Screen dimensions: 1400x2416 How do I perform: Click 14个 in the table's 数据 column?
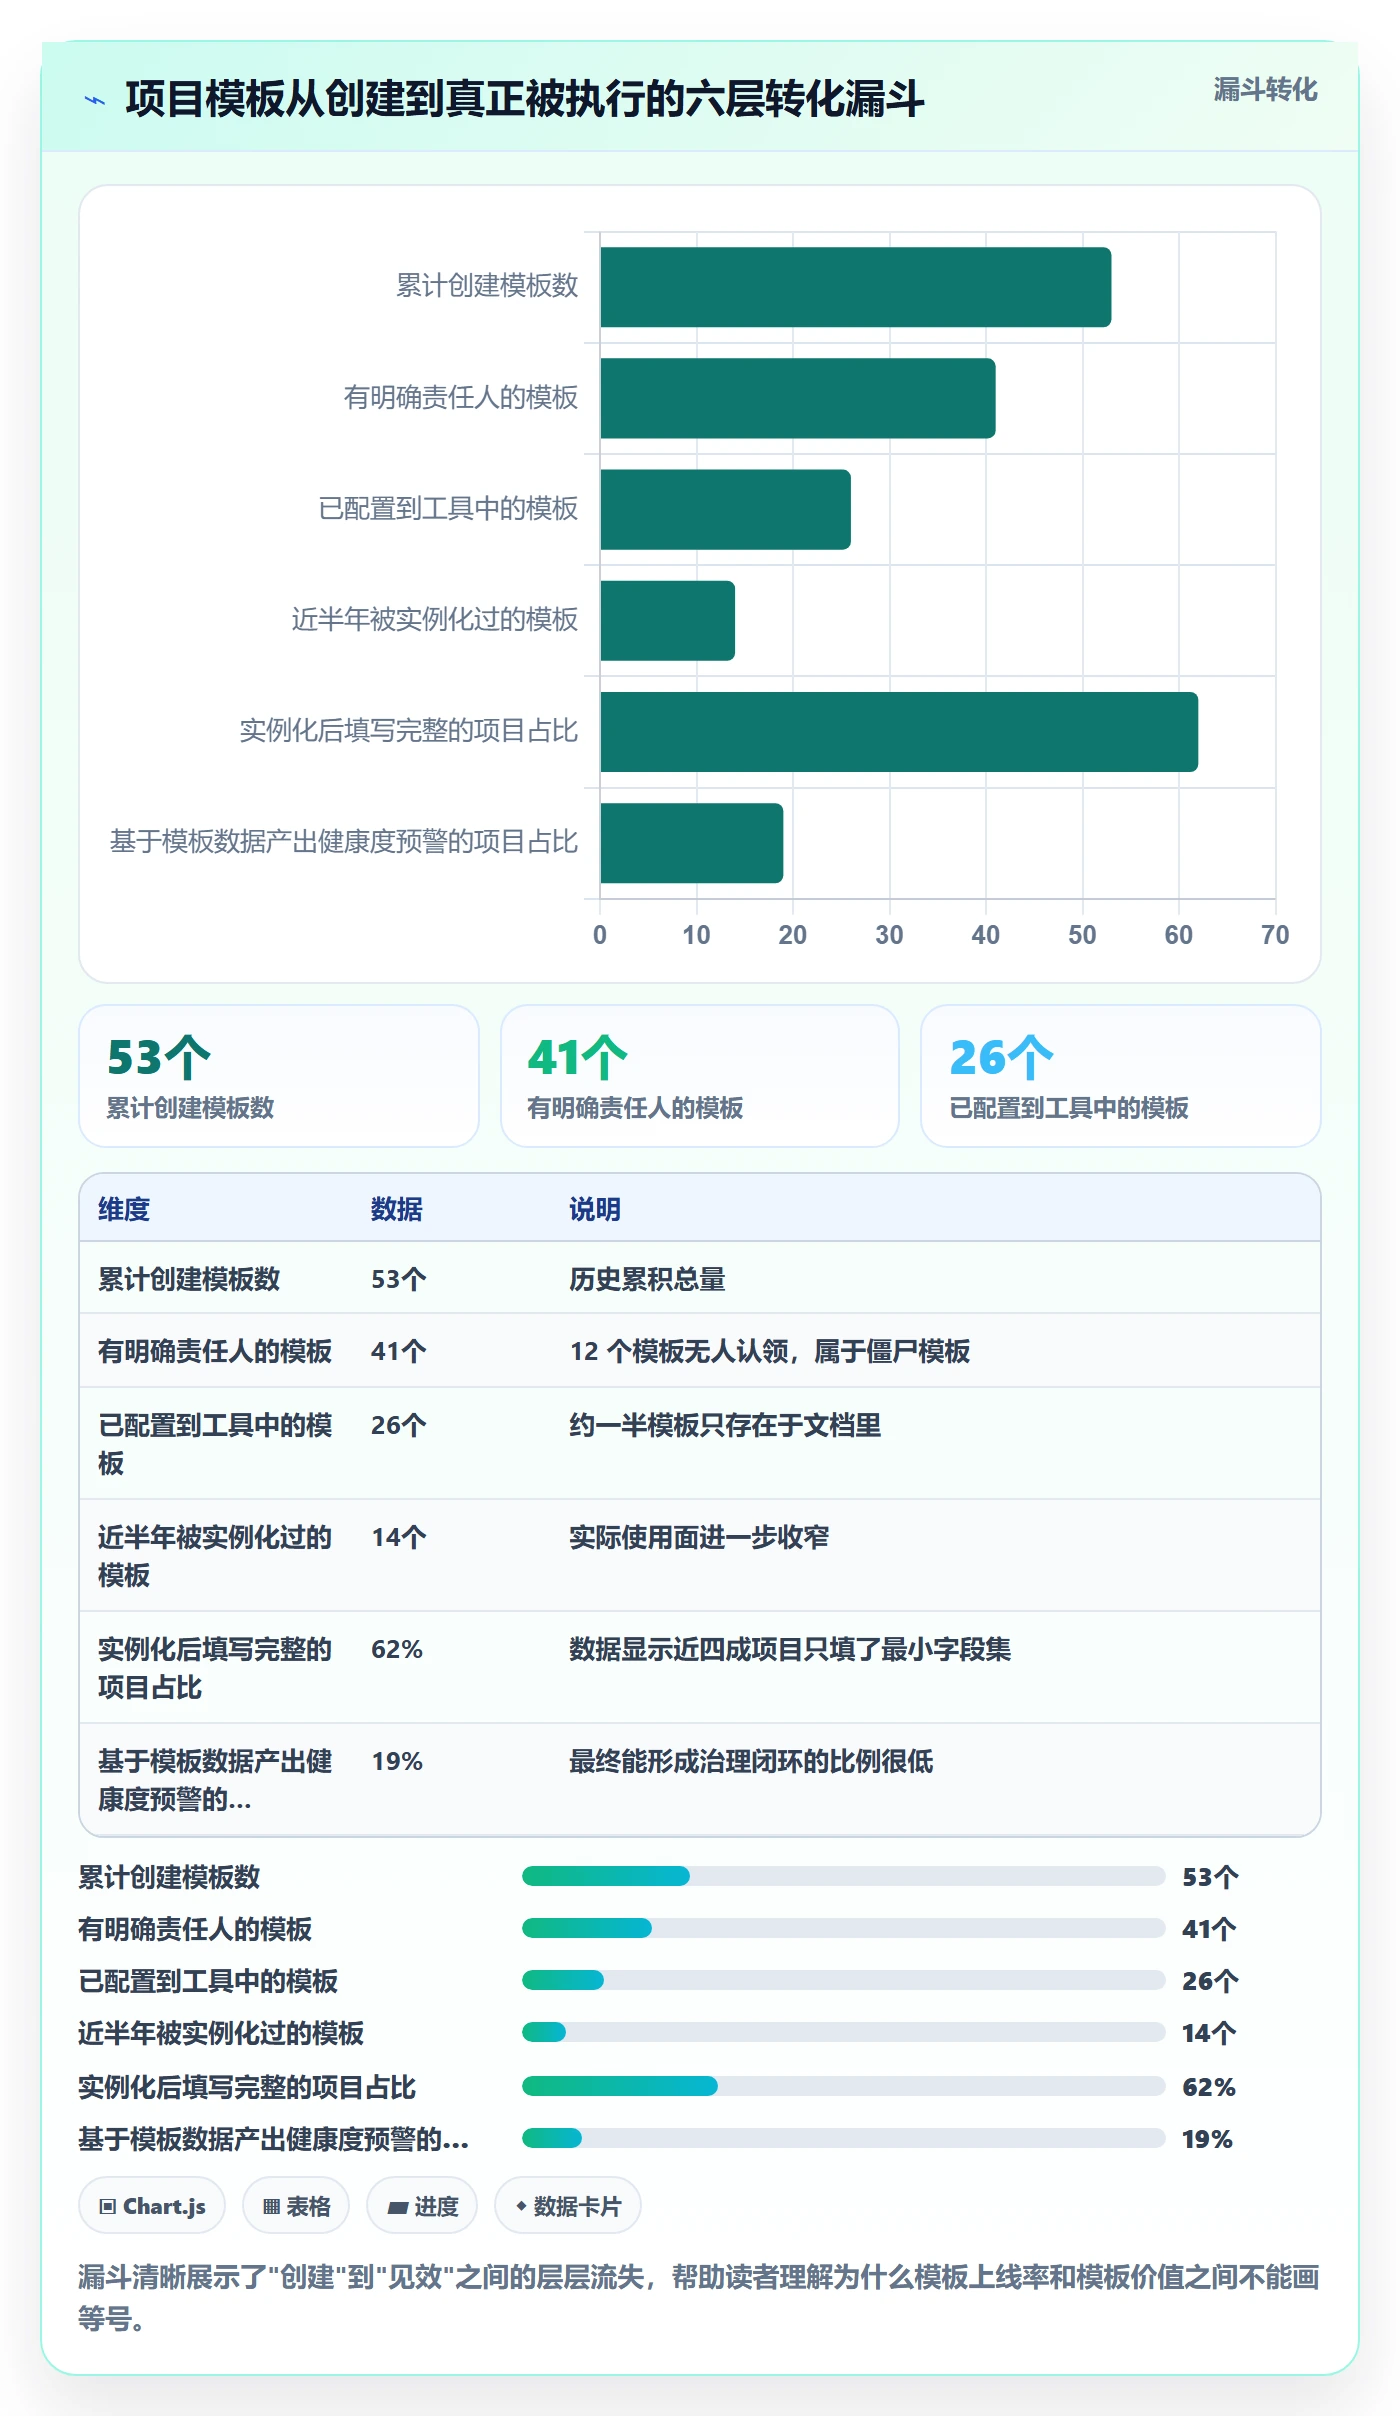point(399,1537)
